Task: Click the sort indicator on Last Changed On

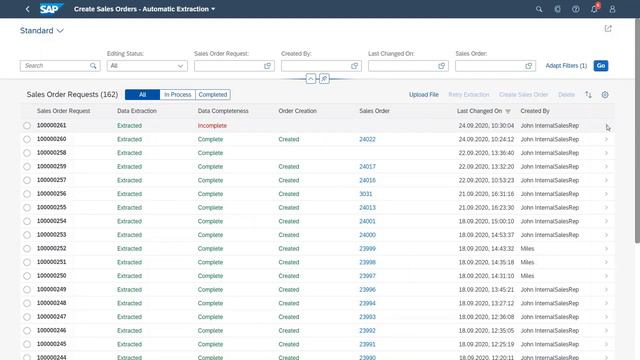Action: (508, 111)
